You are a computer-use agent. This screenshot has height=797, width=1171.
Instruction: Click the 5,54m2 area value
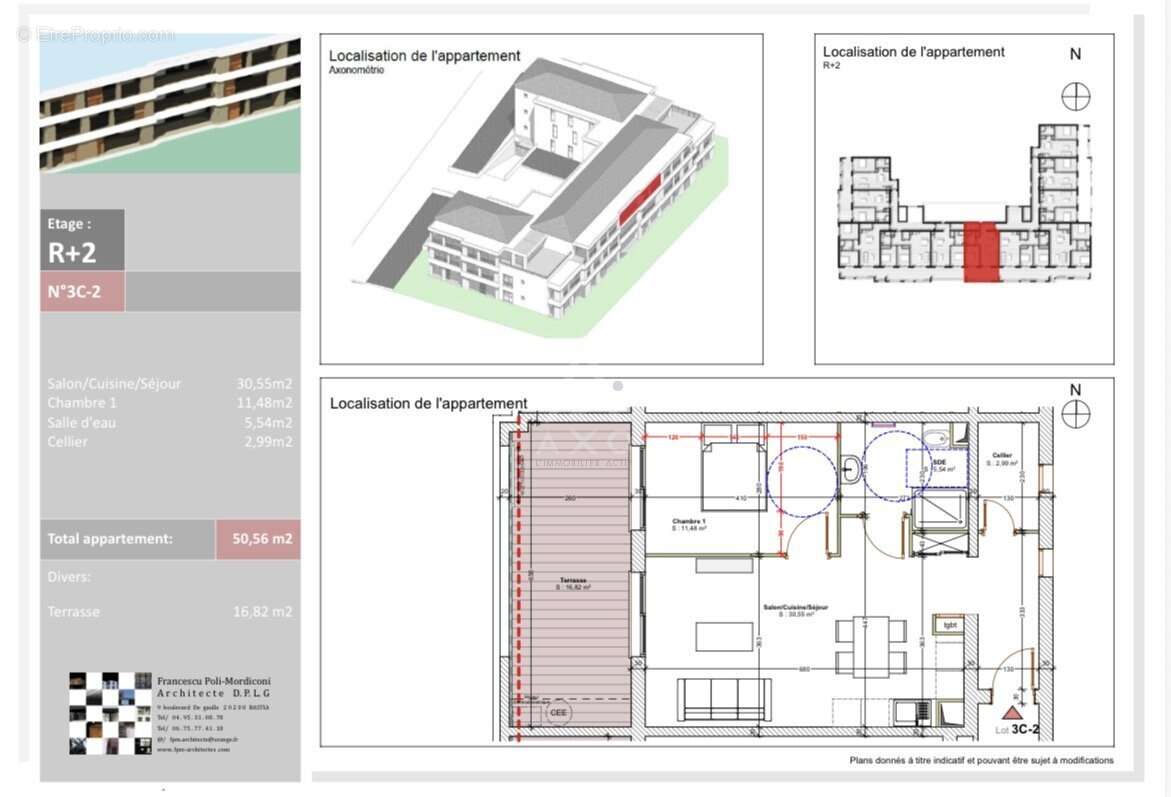pyautogui.click(x=268, y=422)
